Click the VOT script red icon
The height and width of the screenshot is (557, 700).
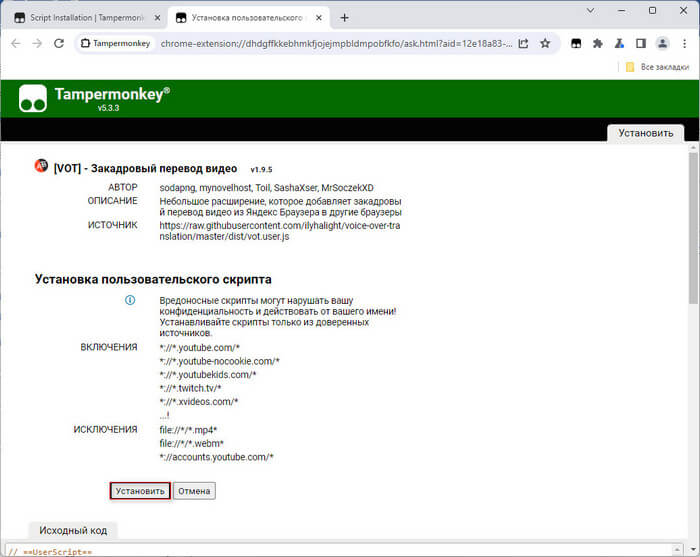pos(41,166)
